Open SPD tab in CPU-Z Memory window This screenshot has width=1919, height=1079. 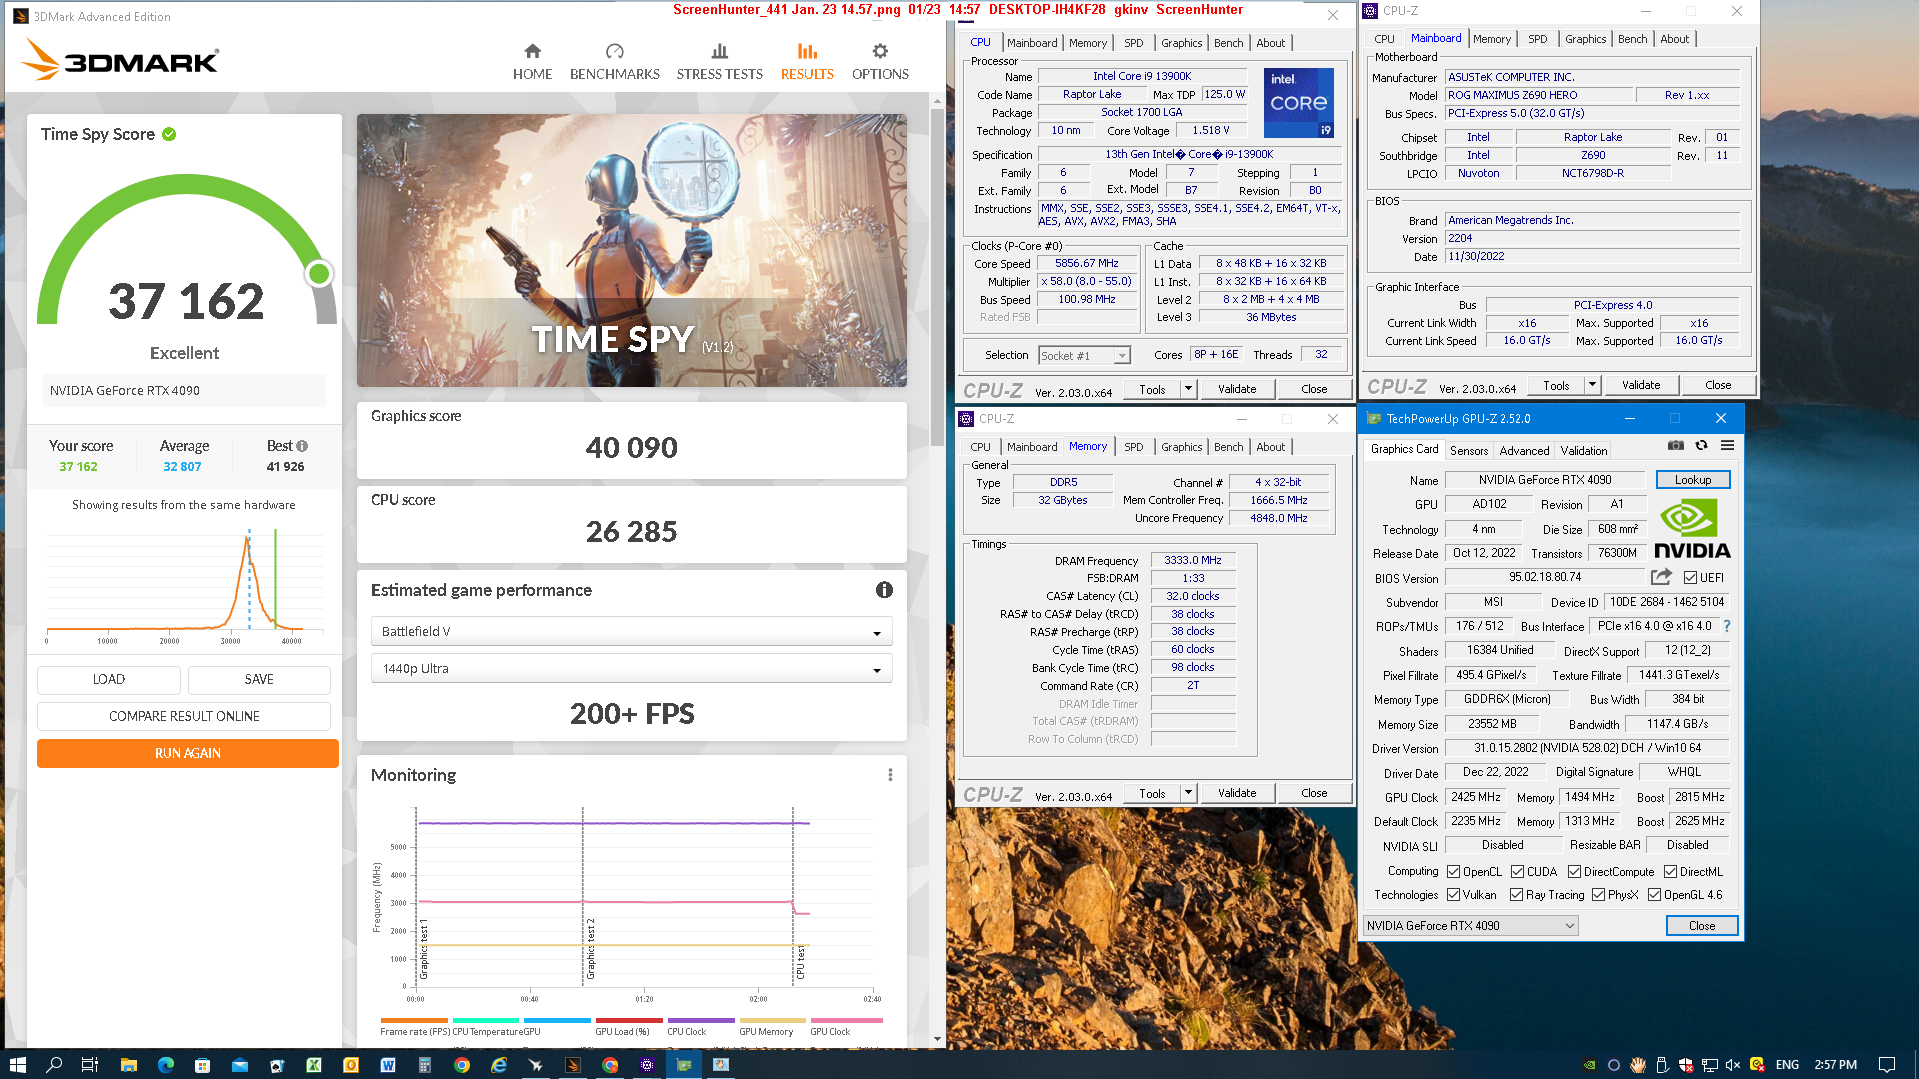pos(1133,447)
